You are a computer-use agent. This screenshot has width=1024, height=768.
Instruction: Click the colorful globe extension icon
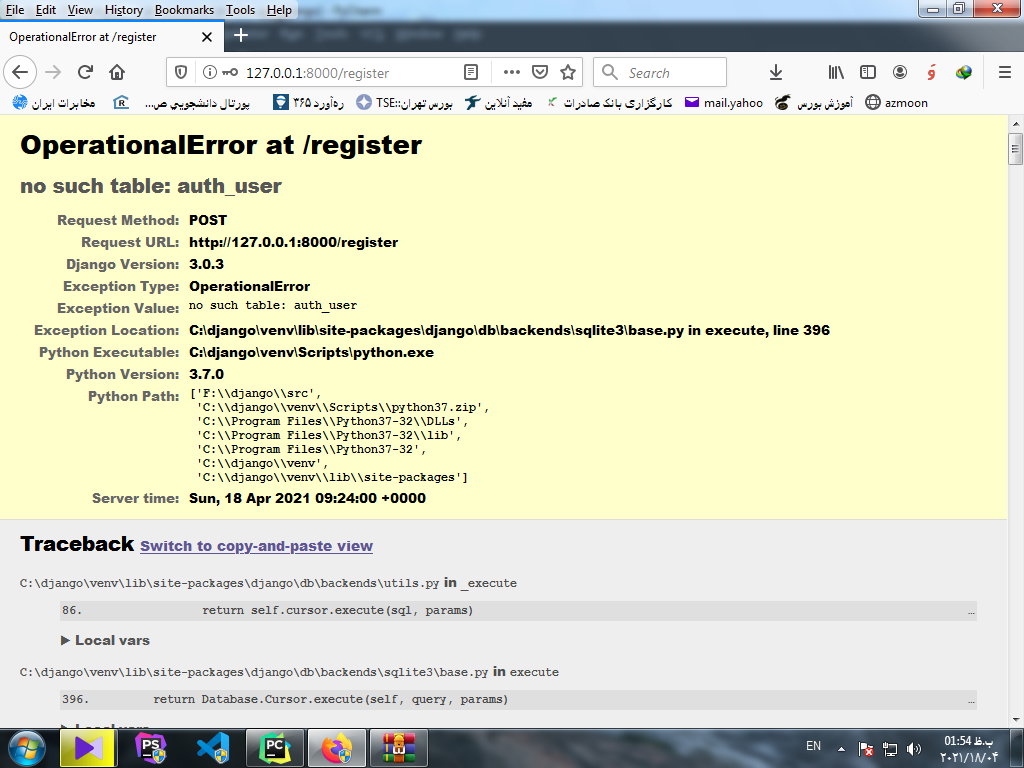[963, 72]
